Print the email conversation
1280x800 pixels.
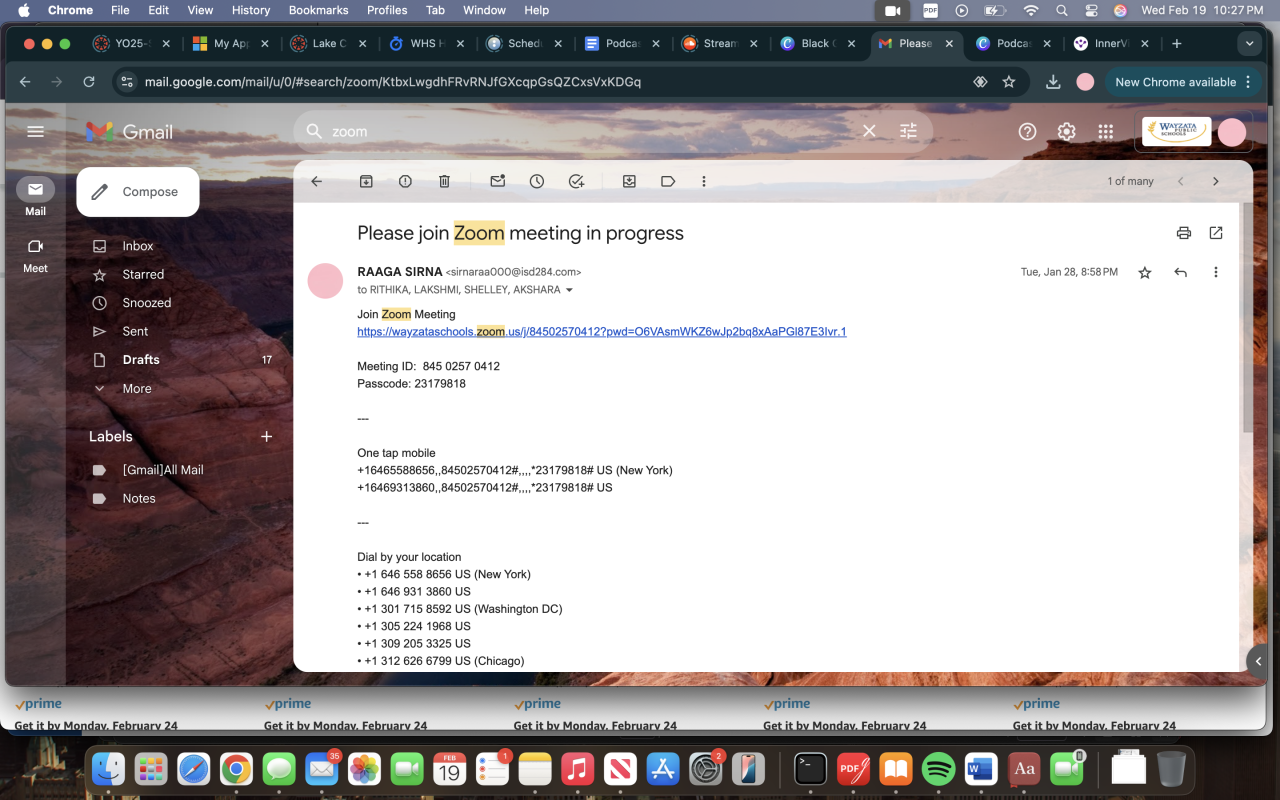(1184, 233)
